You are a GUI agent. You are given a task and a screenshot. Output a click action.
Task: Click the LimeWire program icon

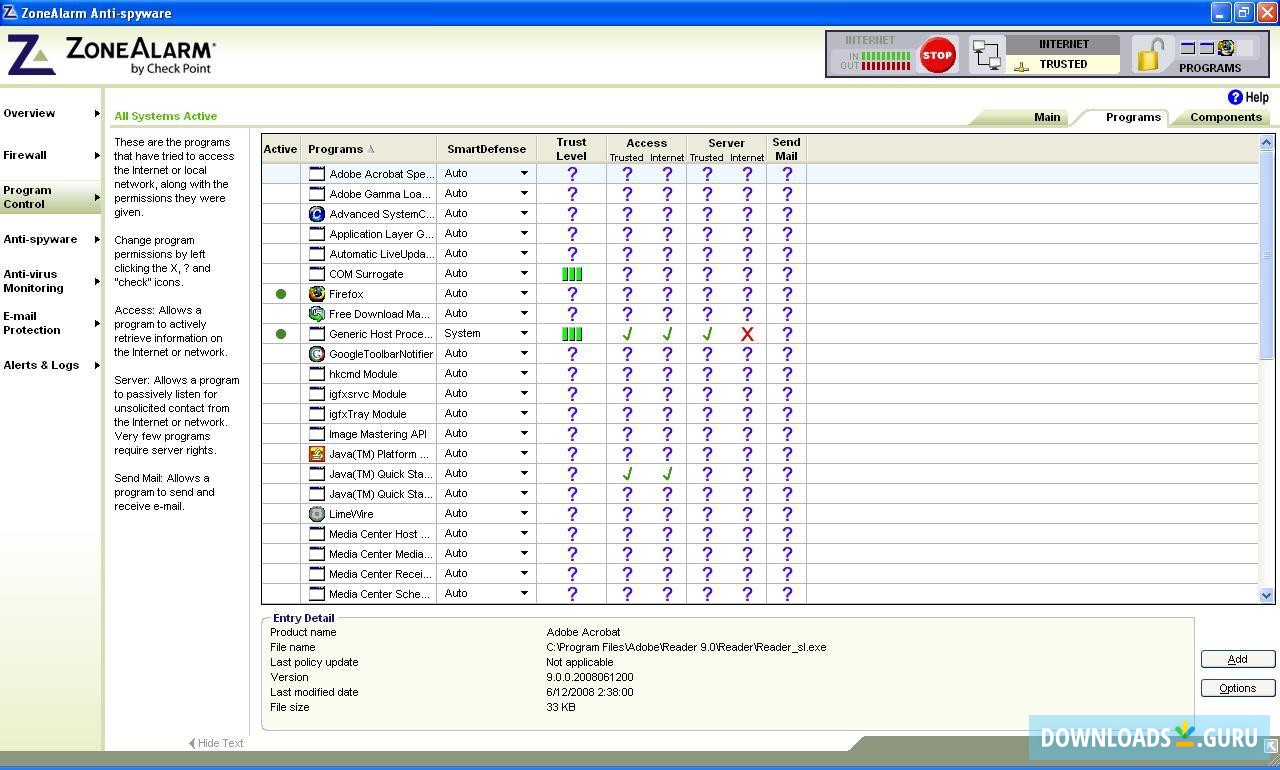click(x=317, y=514)
